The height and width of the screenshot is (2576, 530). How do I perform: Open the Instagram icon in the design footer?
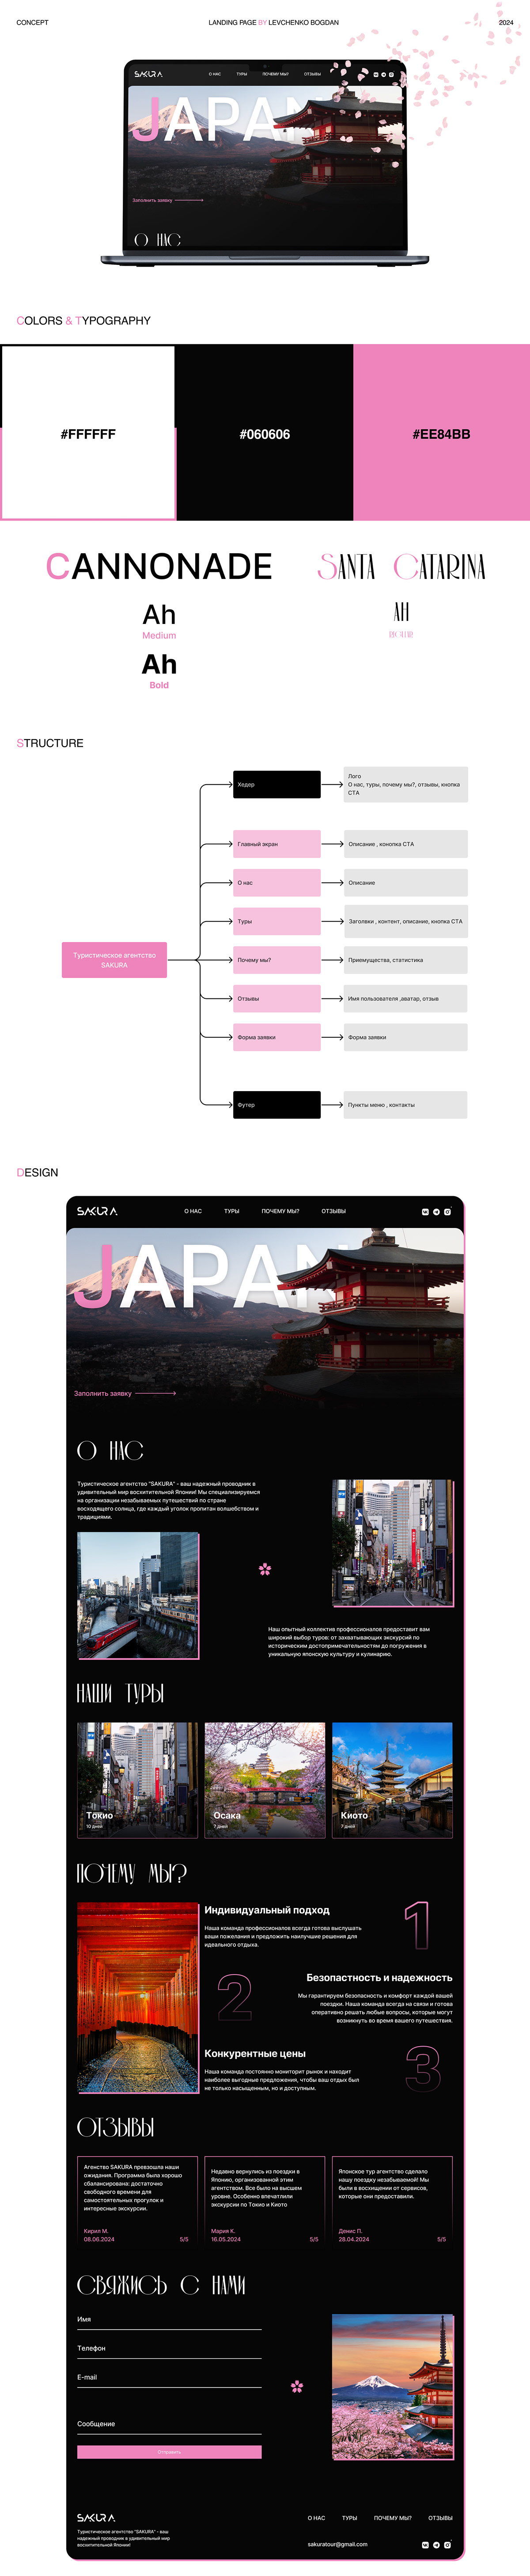point(447,2544)
